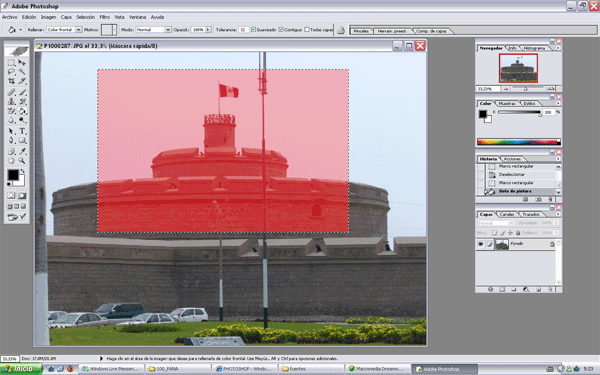
Task: Select the Path Selection tool
Action: tap(11, 131)
